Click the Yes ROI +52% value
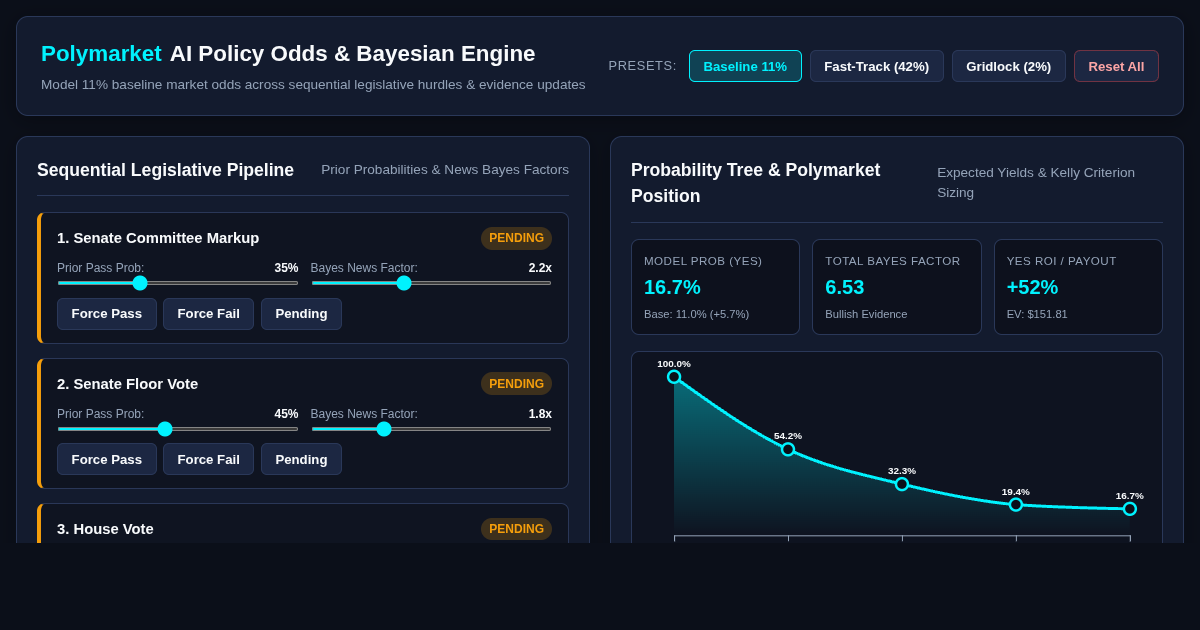Viewport: 1200px width, 630px height. coord(1032,287)
